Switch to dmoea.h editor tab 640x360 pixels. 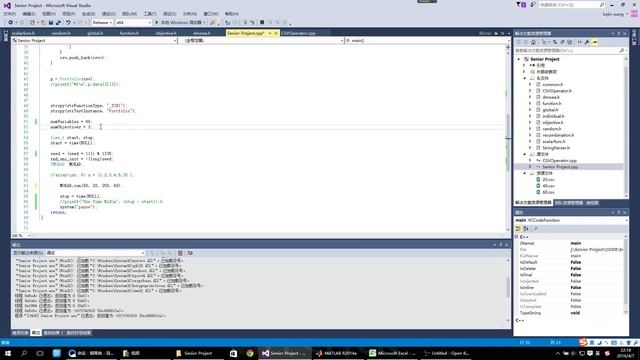pyautogui.click(x=202, y=33)
